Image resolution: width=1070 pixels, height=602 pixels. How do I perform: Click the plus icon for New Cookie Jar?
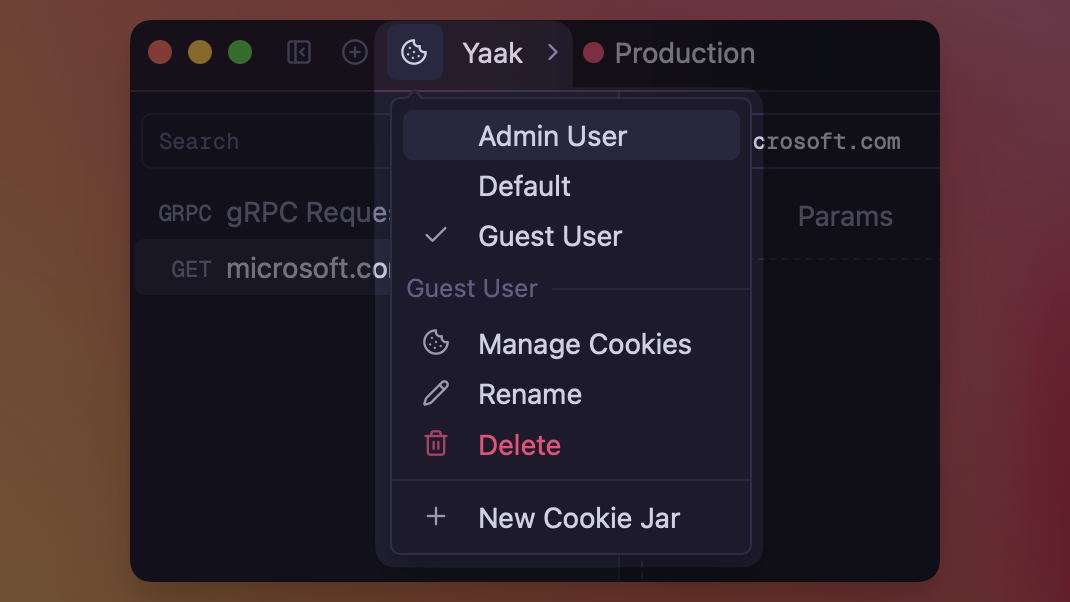[x=436, y=517]
